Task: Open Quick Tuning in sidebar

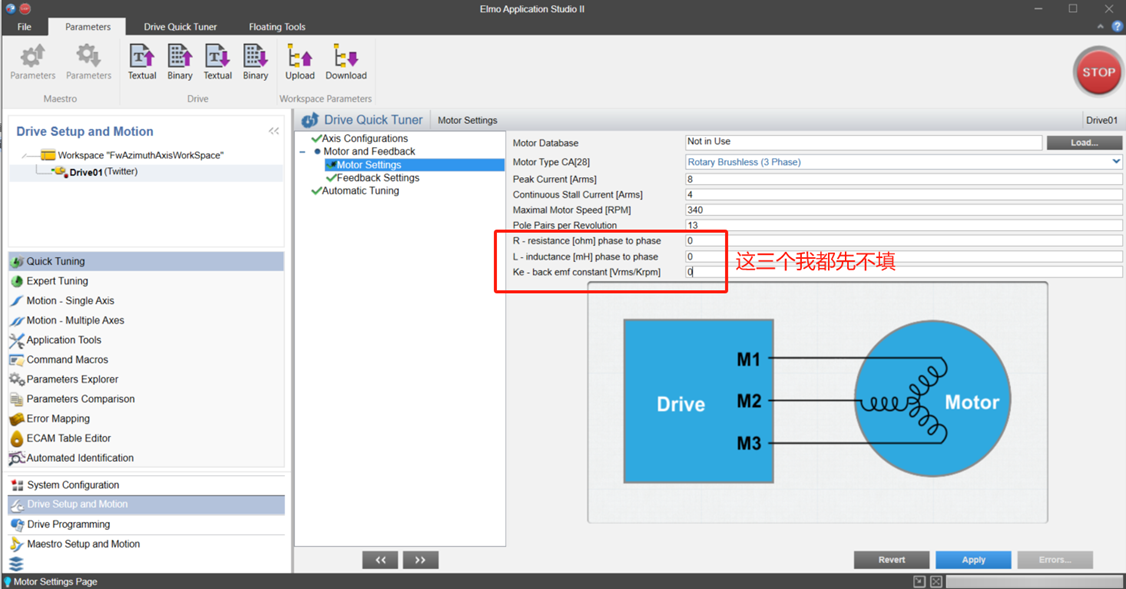Action: tap(146, 261)
